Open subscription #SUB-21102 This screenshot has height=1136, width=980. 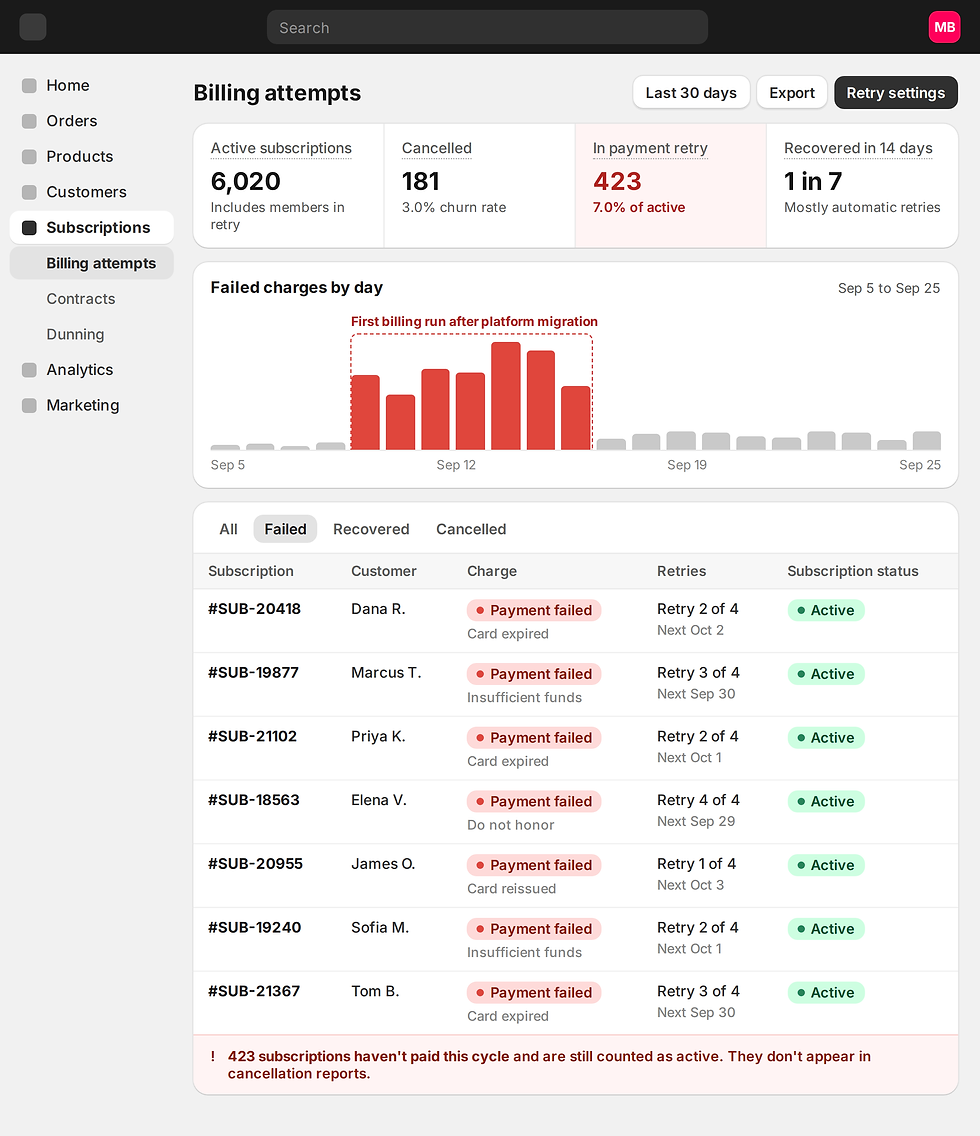coord(252,736)
